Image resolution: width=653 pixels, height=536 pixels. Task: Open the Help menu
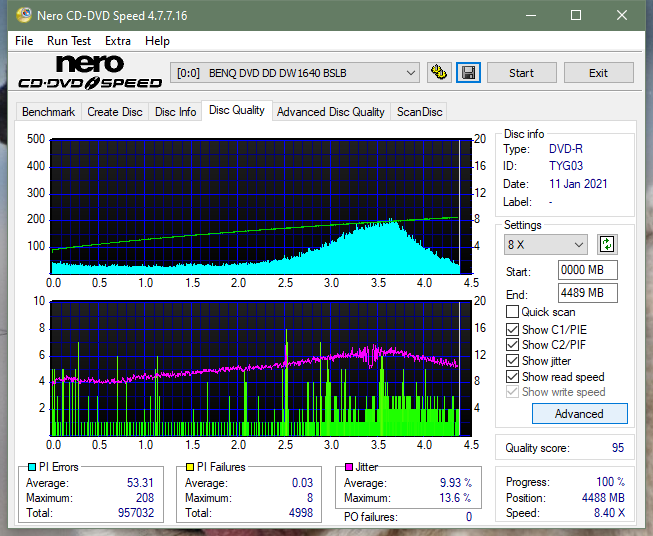tap(157, 41)
